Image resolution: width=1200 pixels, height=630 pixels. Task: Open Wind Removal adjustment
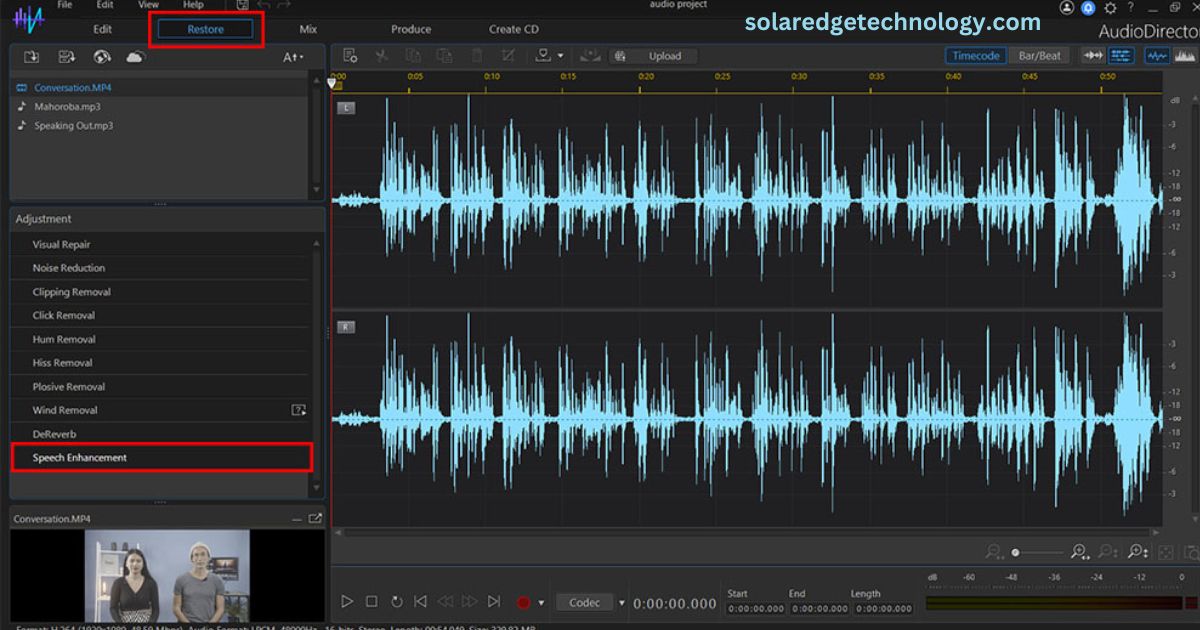[162, 410]
